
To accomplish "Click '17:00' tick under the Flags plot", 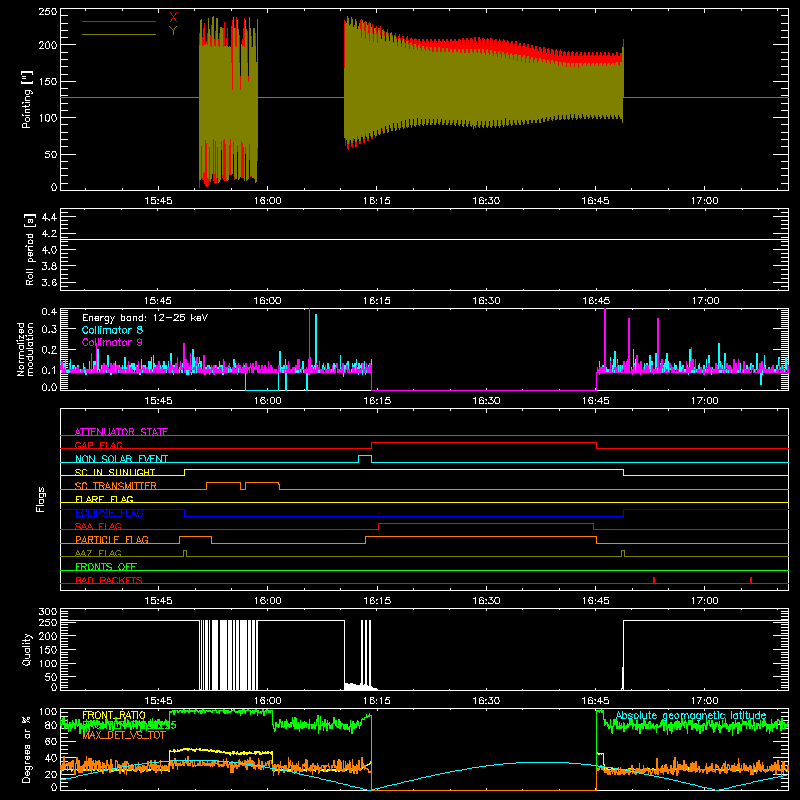I will point(705,601).
